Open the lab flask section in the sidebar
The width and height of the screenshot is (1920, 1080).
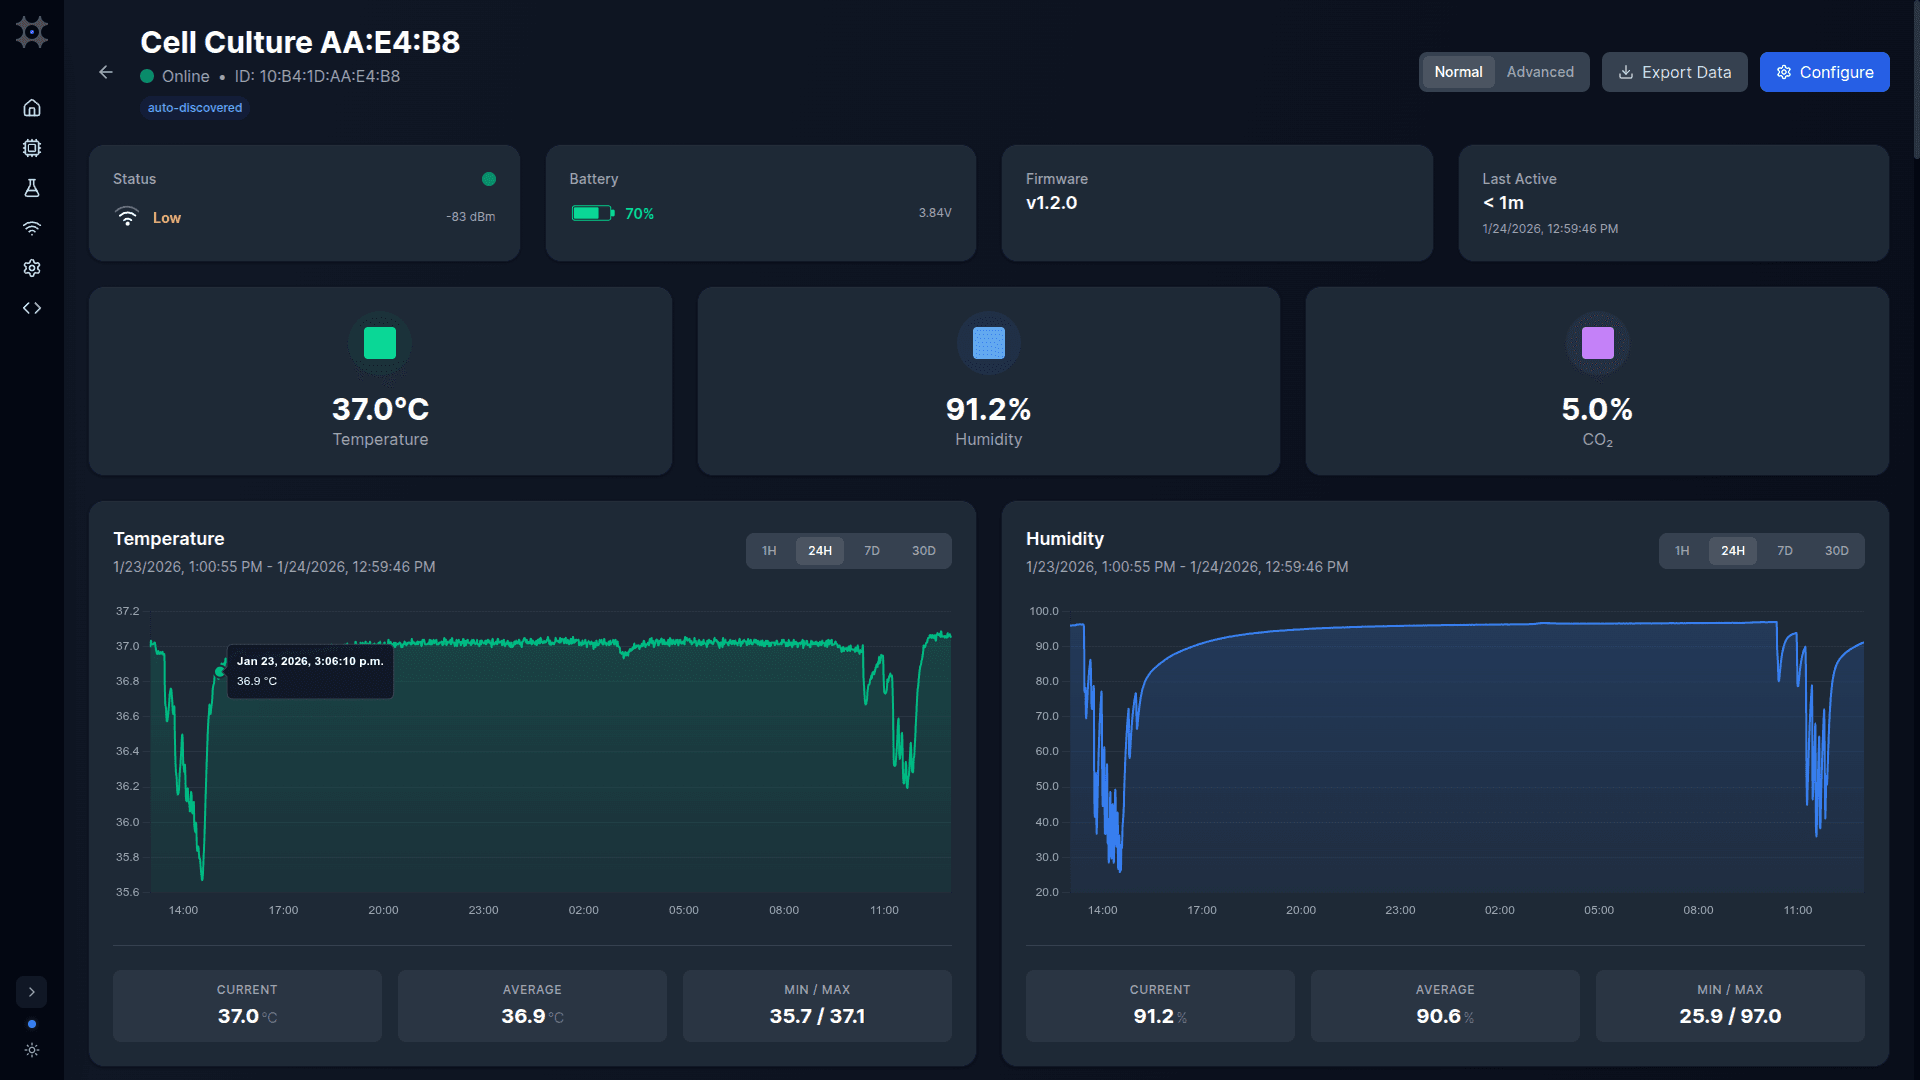32,188
